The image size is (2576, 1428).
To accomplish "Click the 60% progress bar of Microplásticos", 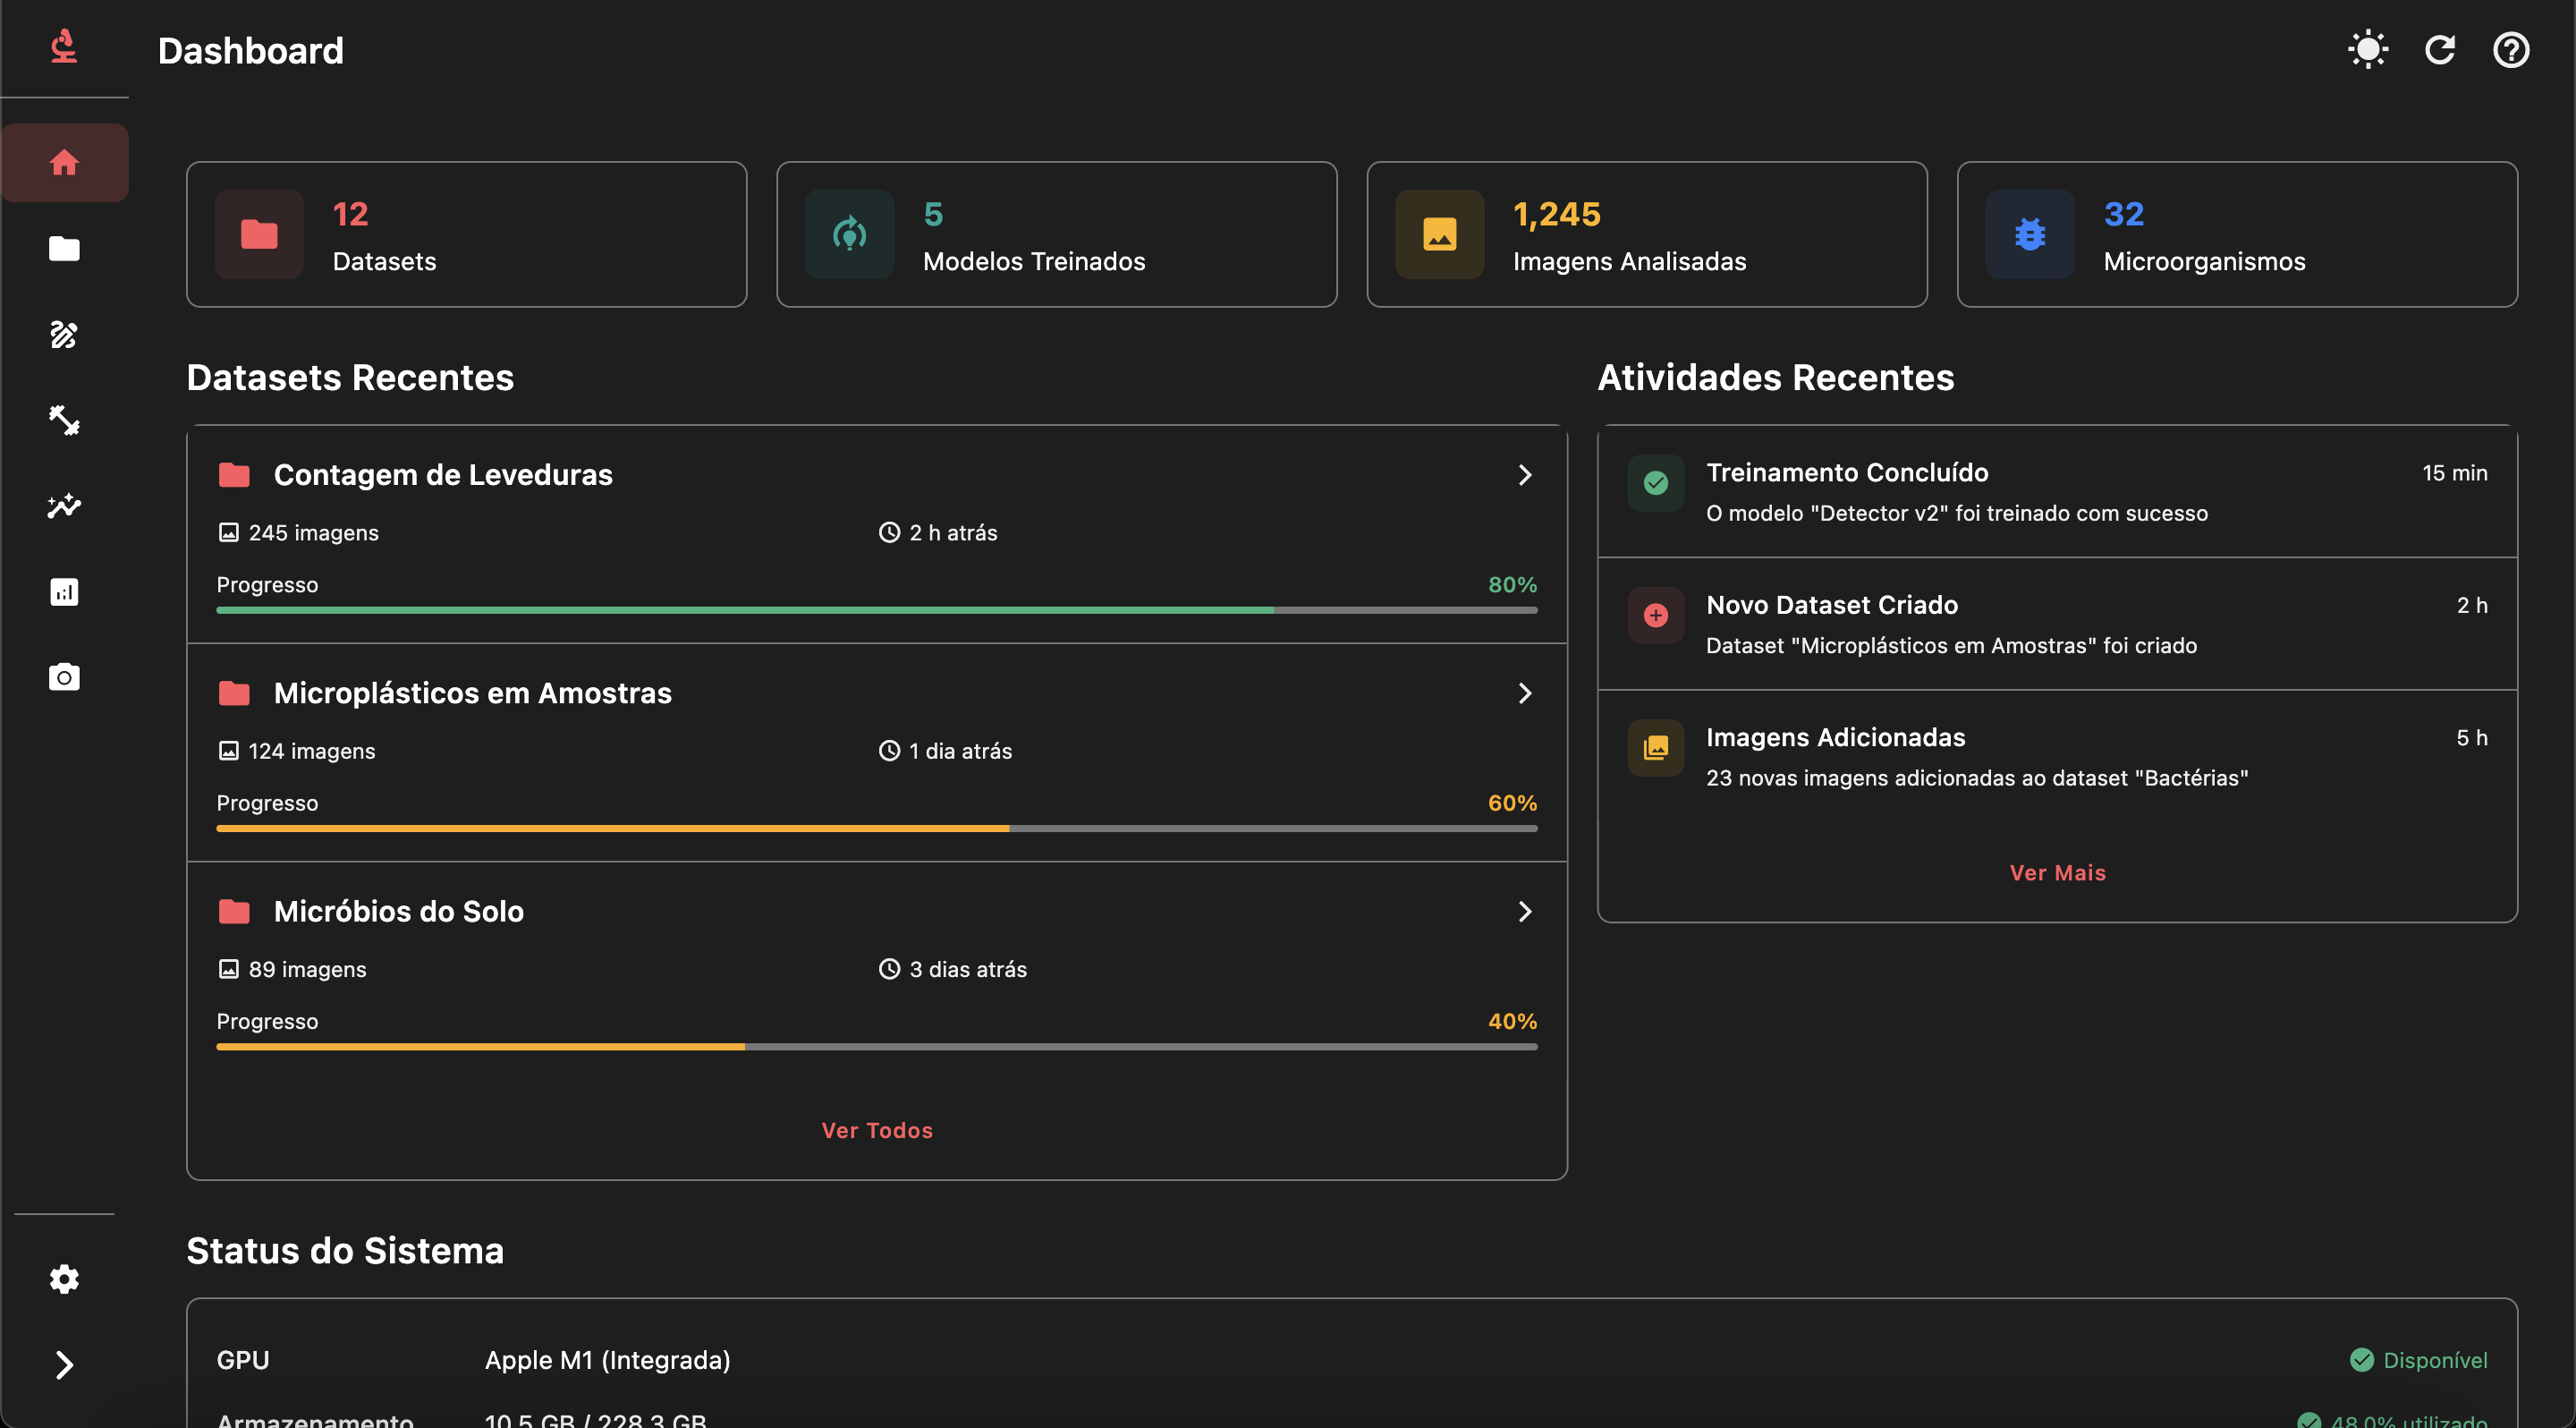I will 877,828.
